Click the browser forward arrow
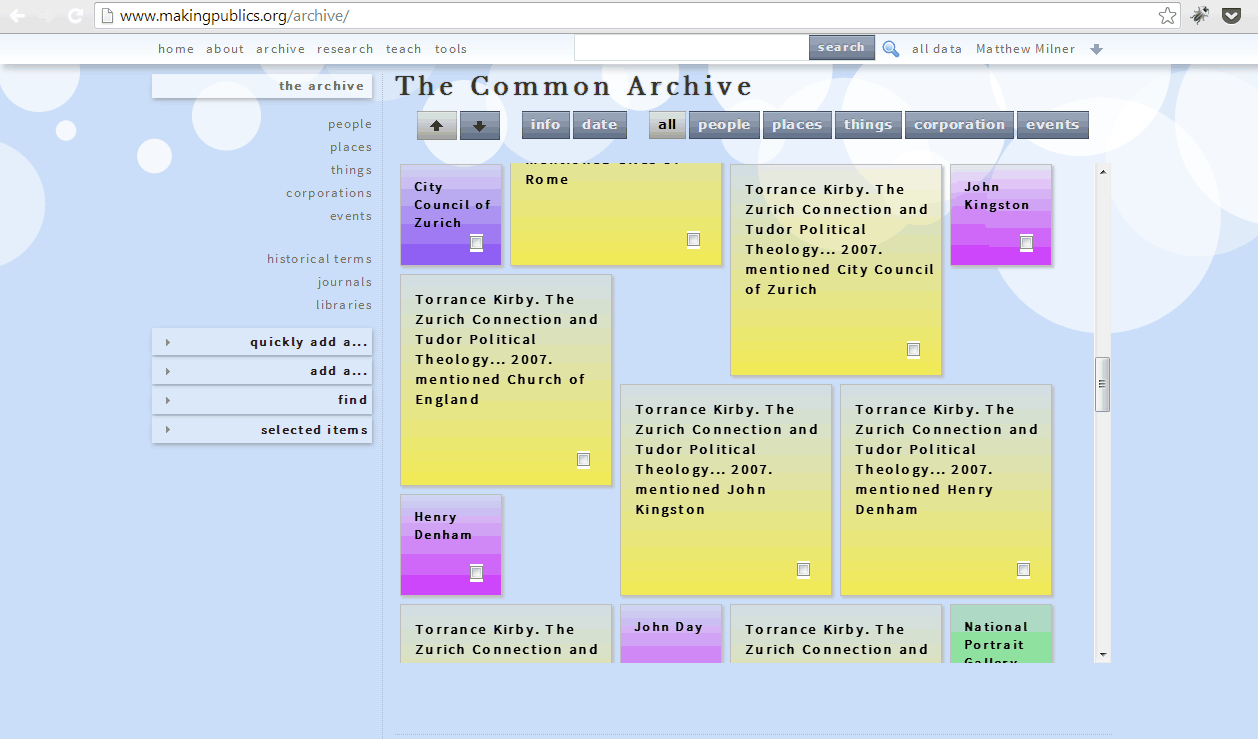1258x739 pixels. pyautogui.click(x=45, y=15)
